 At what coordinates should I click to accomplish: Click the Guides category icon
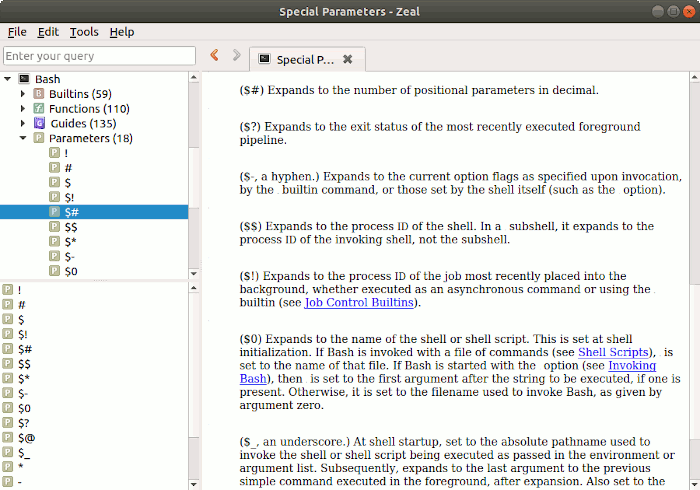pyautogui.click(x=39, y=123)
